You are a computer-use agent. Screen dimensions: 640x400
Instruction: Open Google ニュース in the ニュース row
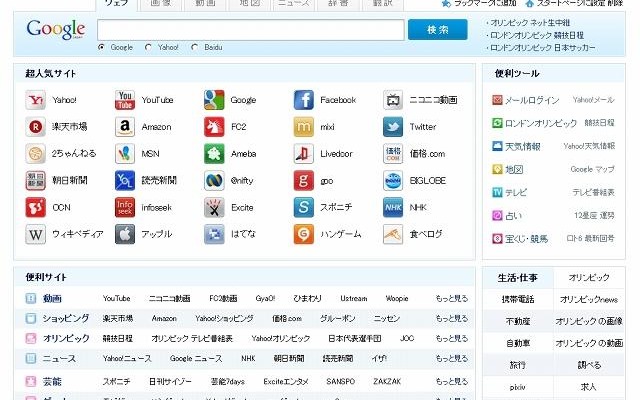coord(196,358)
